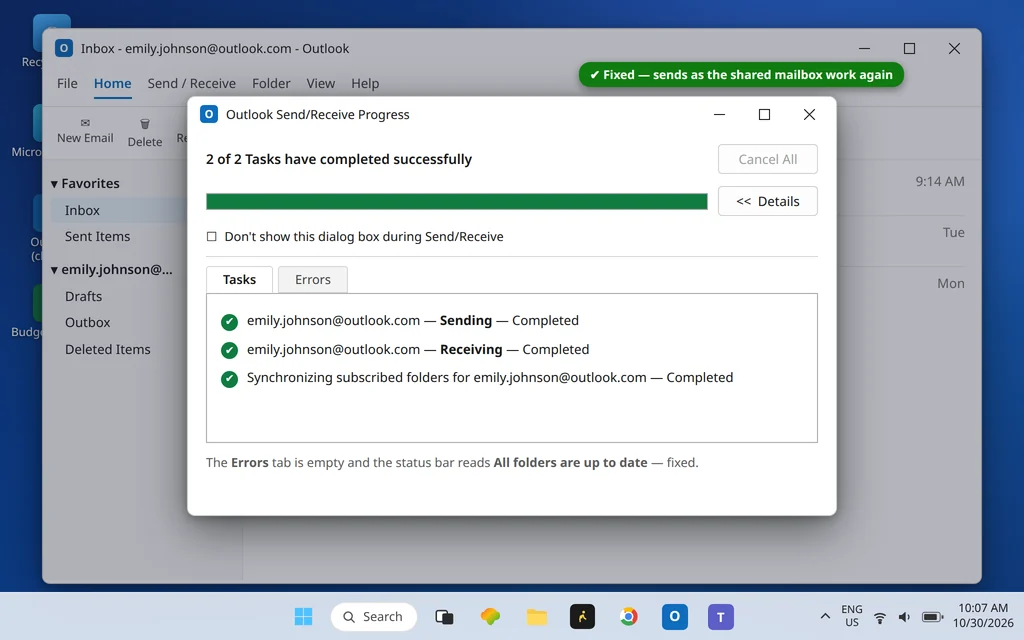The height and width of the screenshot is (640, 1024).
Task: Open Teams taskbar icon
Action: tap(721, 616)
